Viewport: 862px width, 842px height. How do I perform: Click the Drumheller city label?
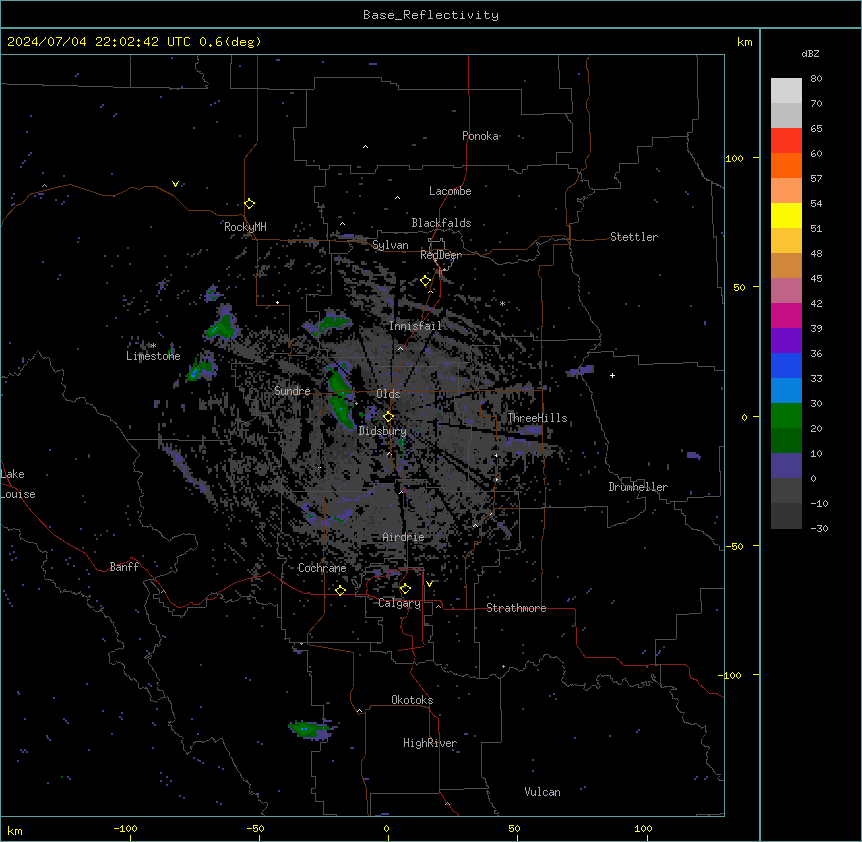[x=638, y=487]
